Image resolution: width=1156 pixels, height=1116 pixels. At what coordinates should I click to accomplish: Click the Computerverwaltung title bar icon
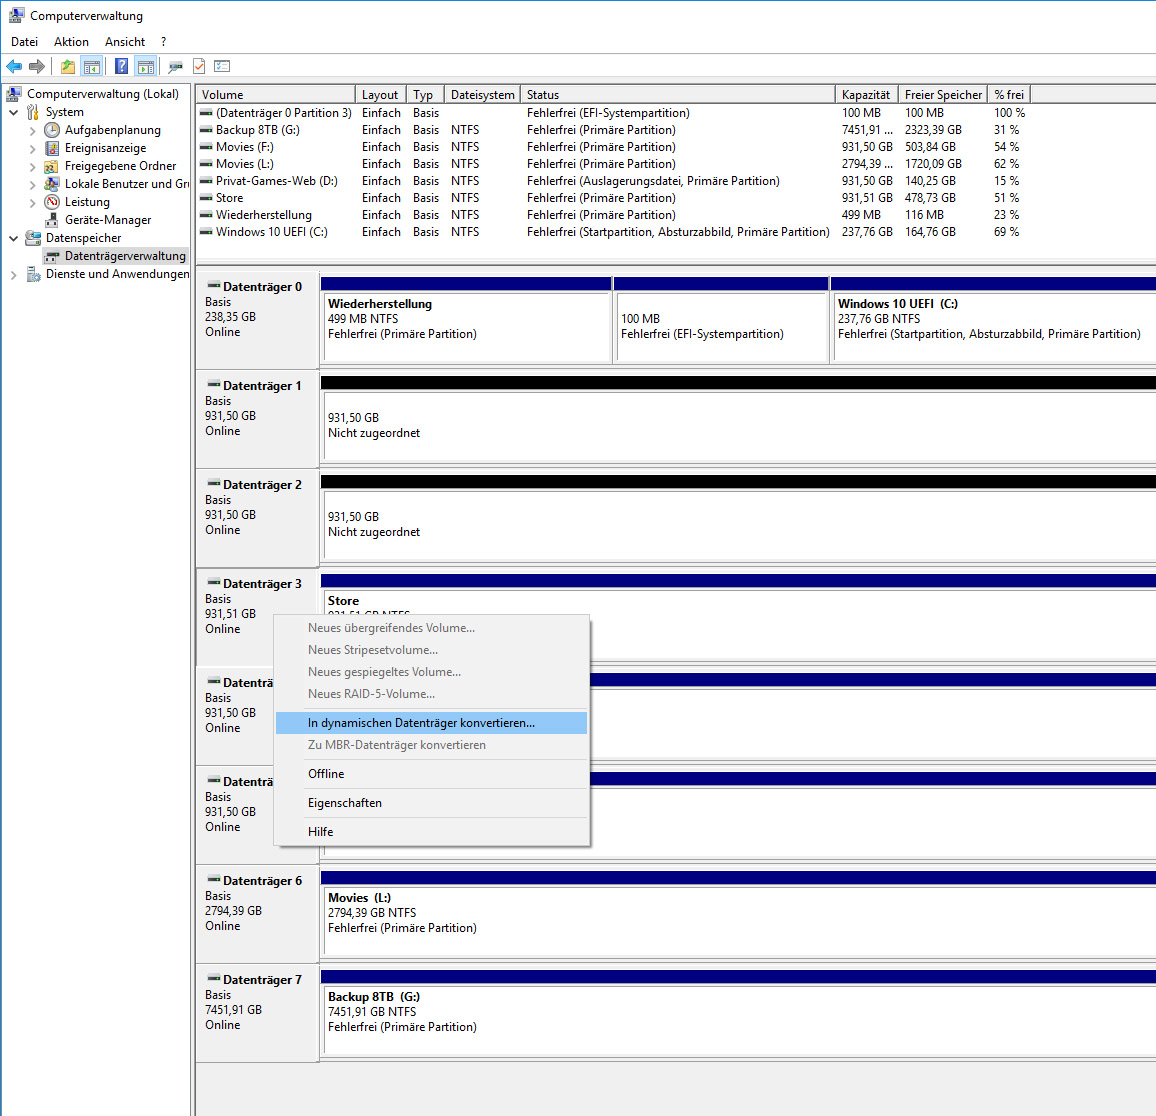15,15
